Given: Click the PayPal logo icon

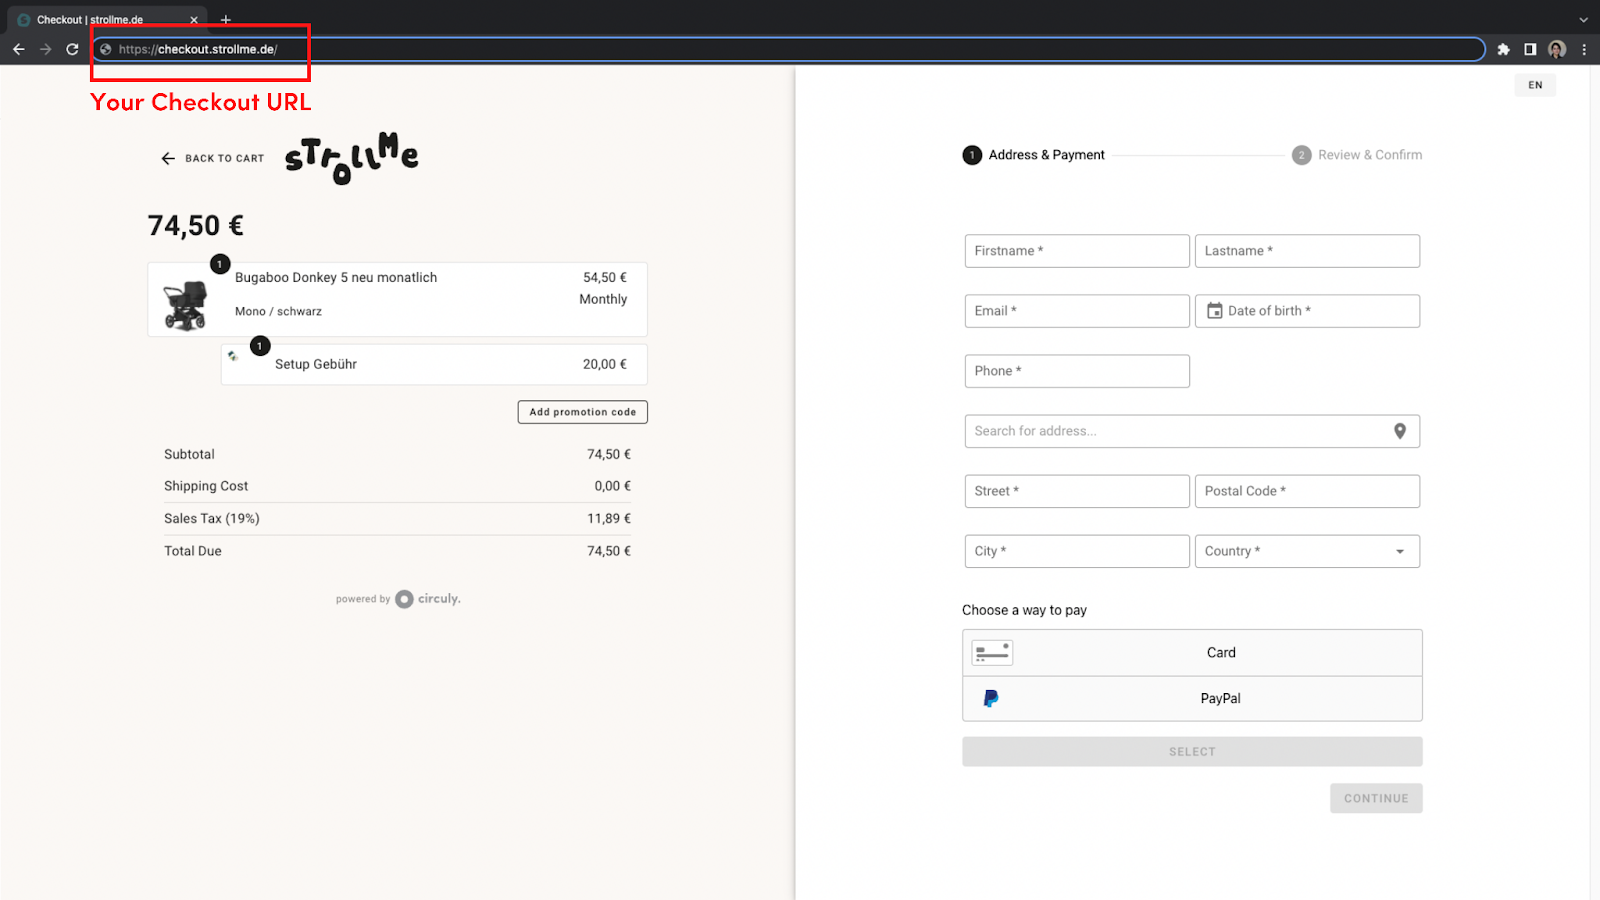Looking at the screenshot, I should click(x=991, y=699).
